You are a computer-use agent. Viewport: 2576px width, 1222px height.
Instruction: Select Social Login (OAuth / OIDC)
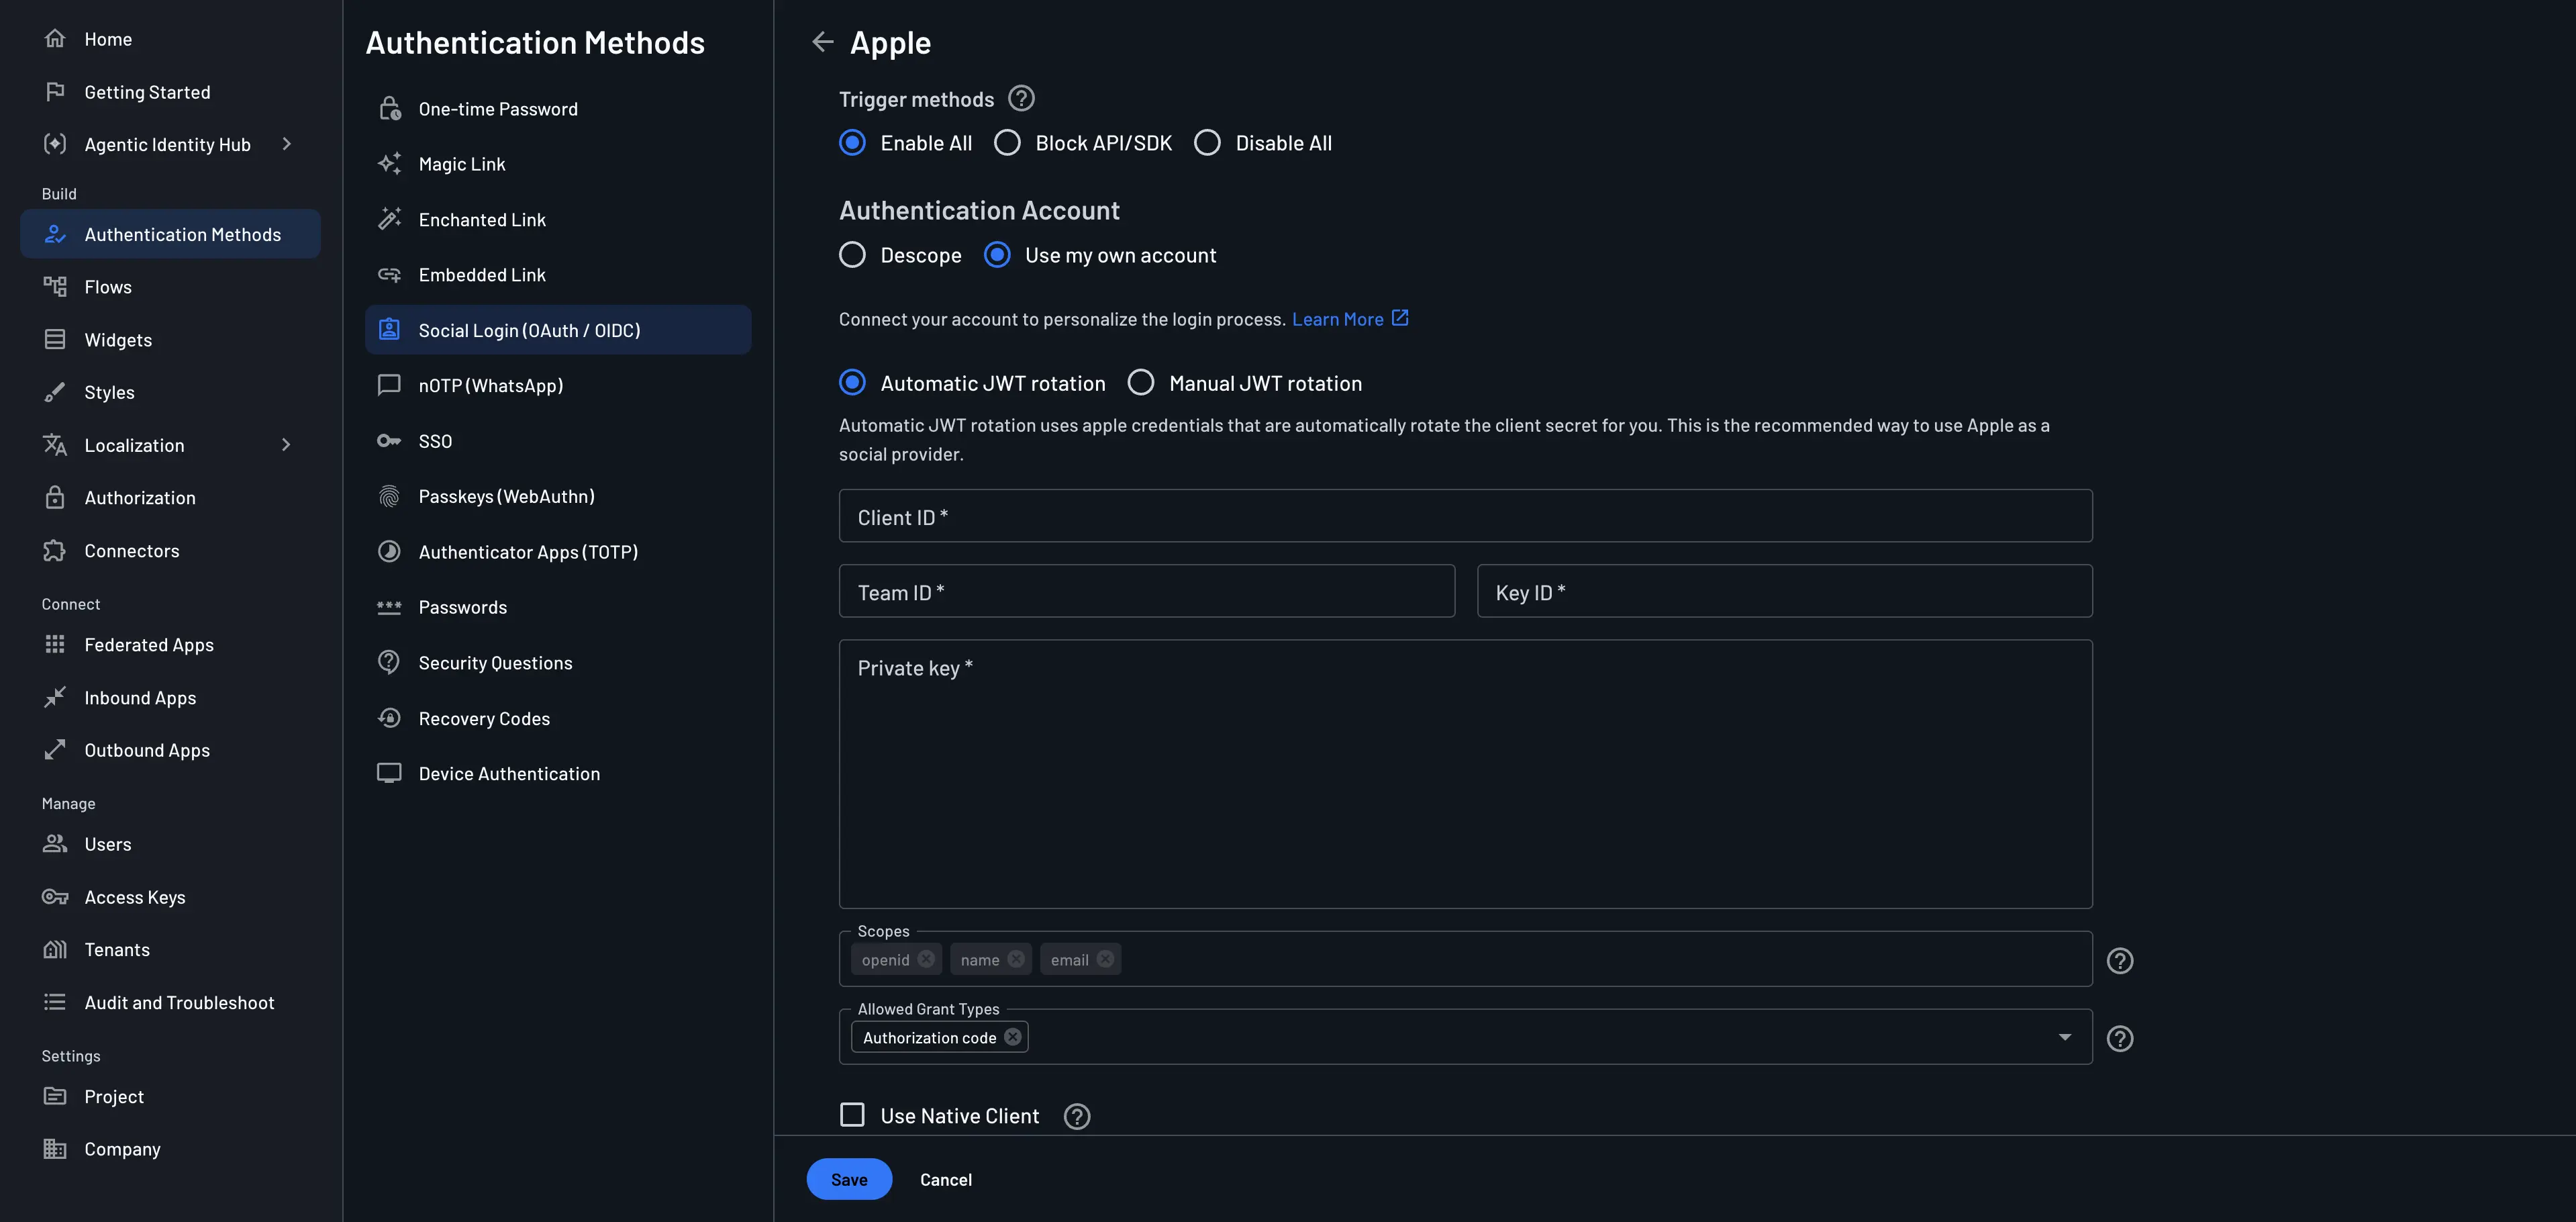(558, 330)
